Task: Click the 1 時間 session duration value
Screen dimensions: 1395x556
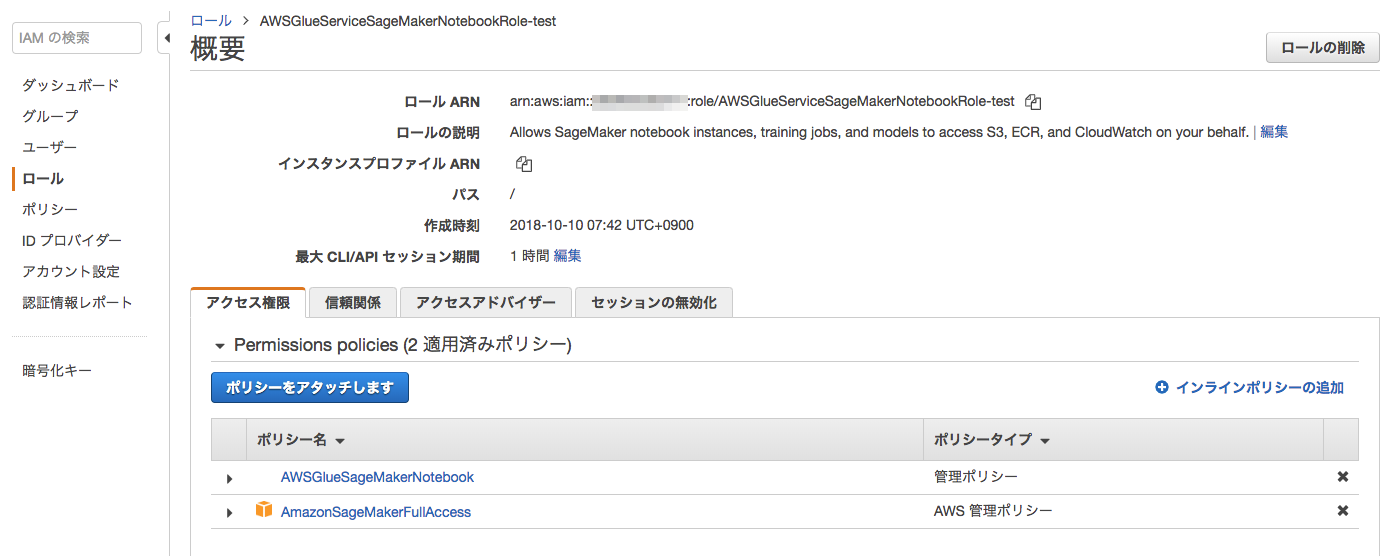Action: point(529,256)
